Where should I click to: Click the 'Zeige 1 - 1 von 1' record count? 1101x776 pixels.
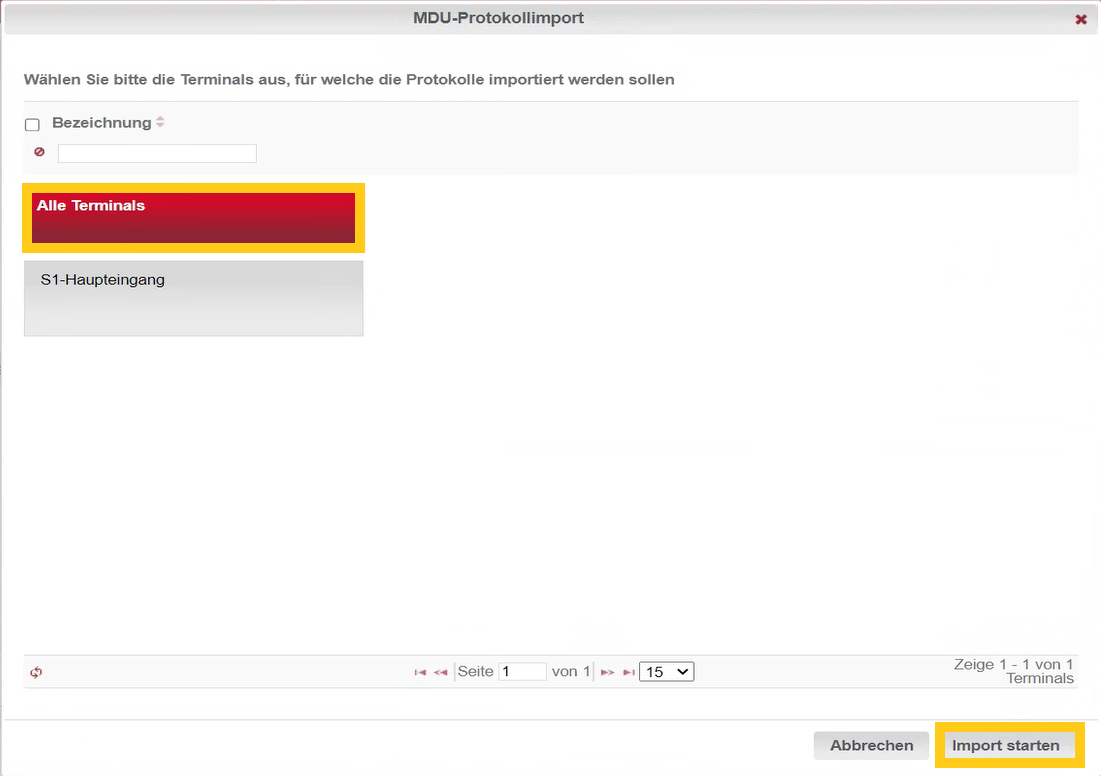point(1013,665)
